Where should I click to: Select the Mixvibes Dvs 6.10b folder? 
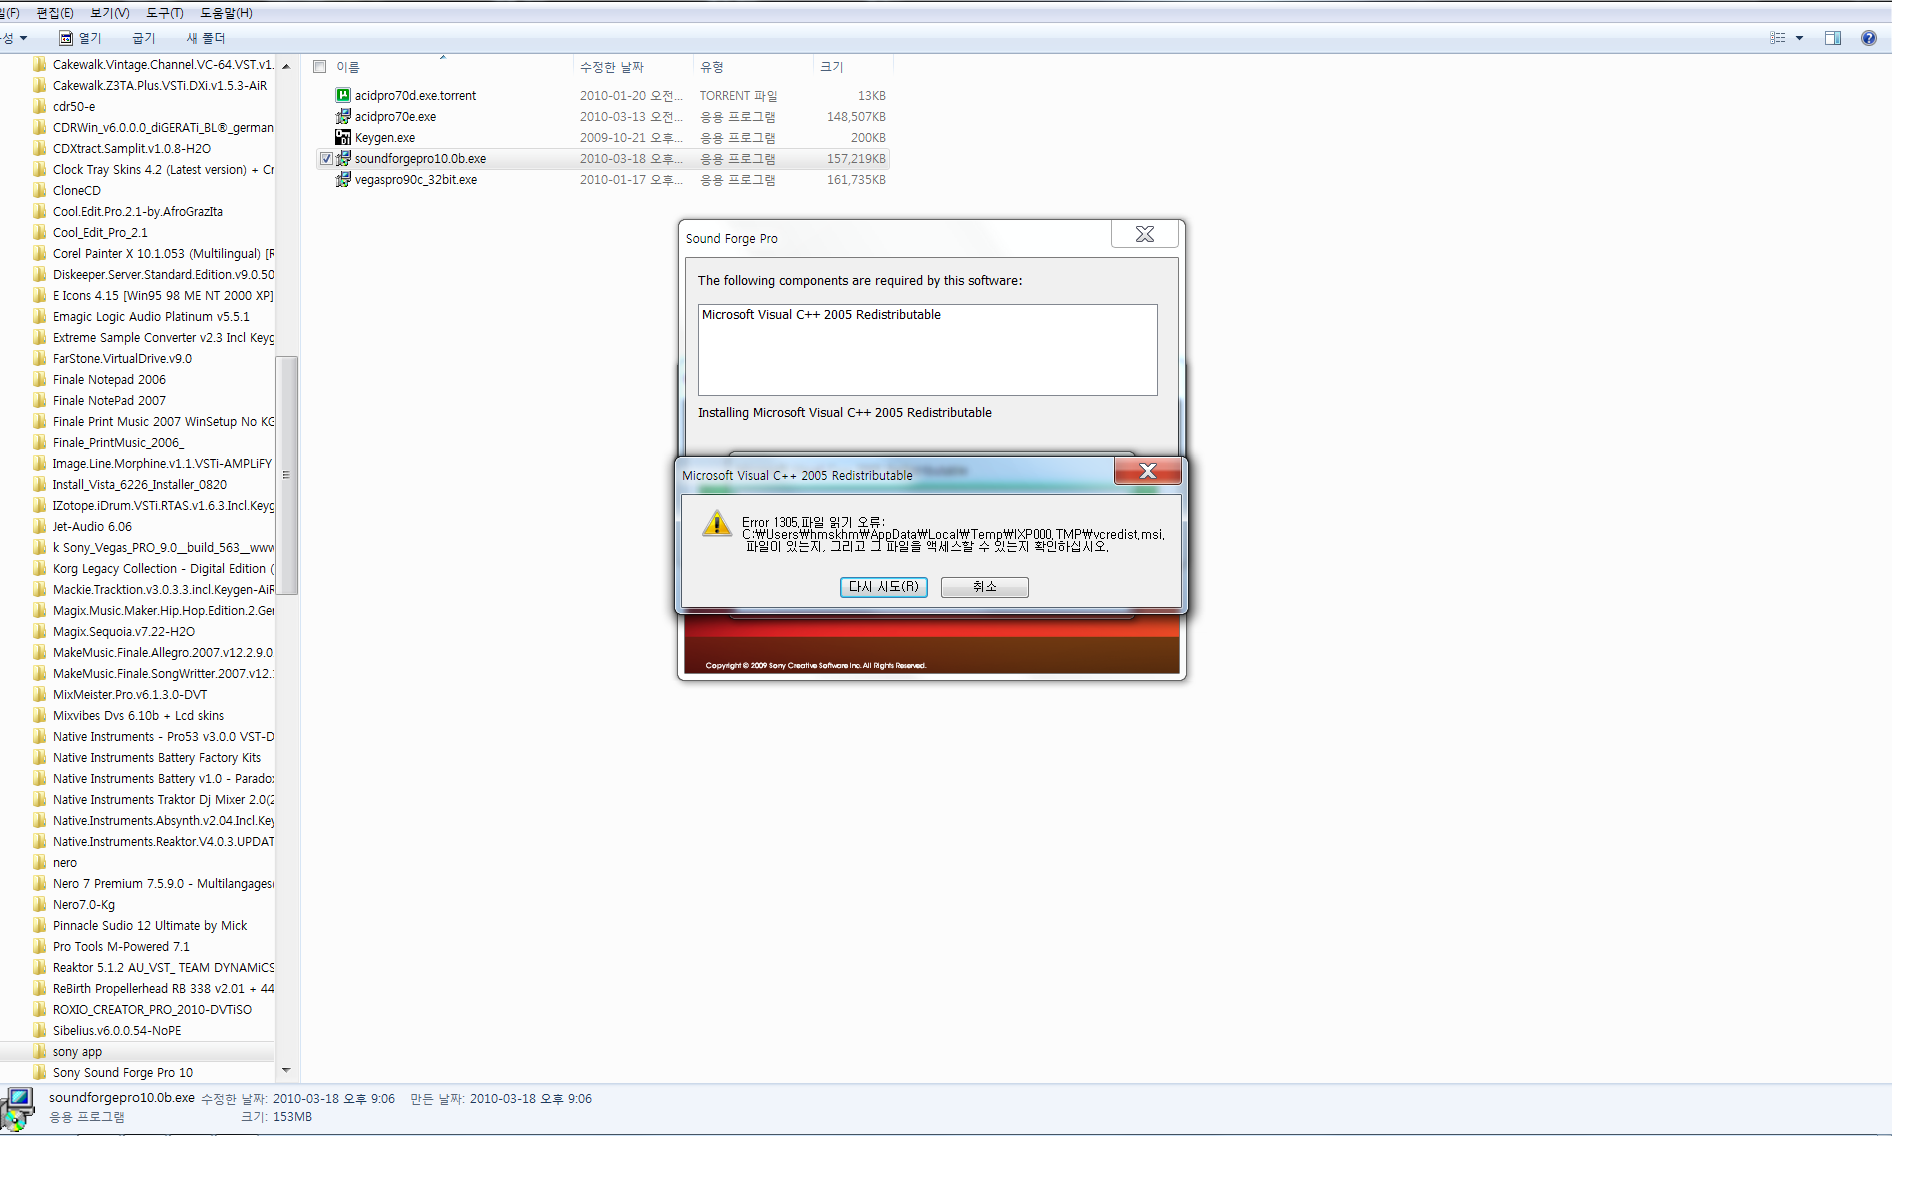[138, 715]
